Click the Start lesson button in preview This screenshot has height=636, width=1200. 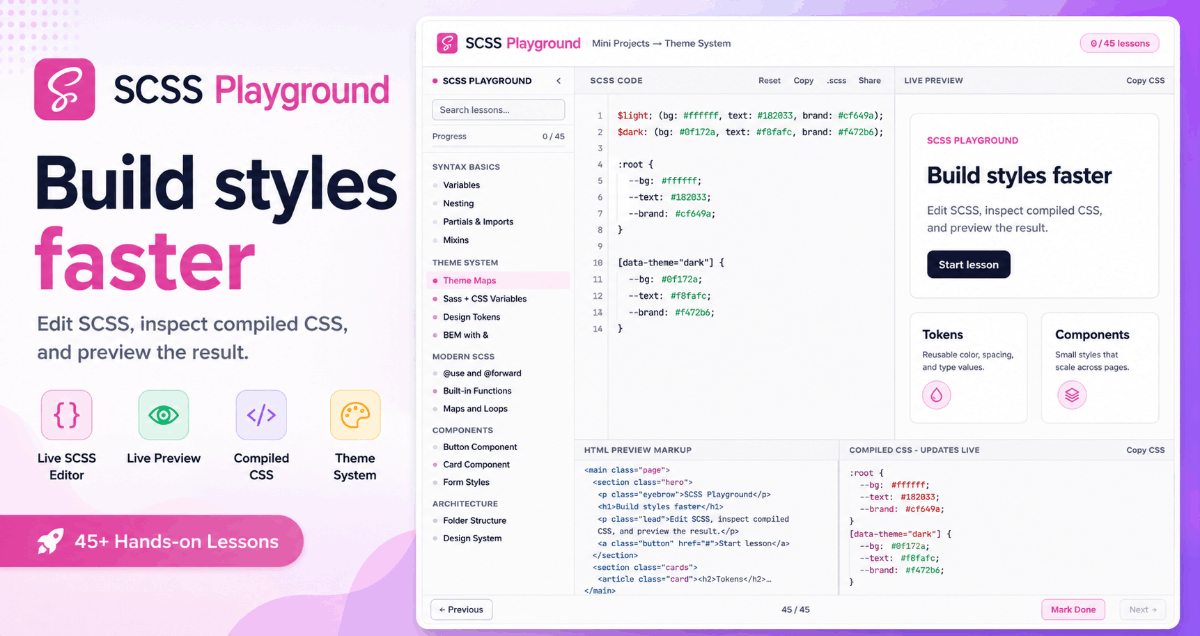[x=968, y=265]
